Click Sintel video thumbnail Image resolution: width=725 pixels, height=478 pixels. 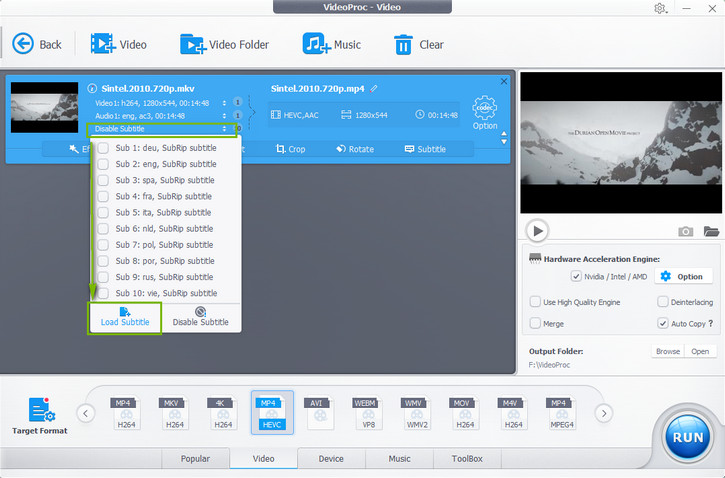tap(44, 107)
